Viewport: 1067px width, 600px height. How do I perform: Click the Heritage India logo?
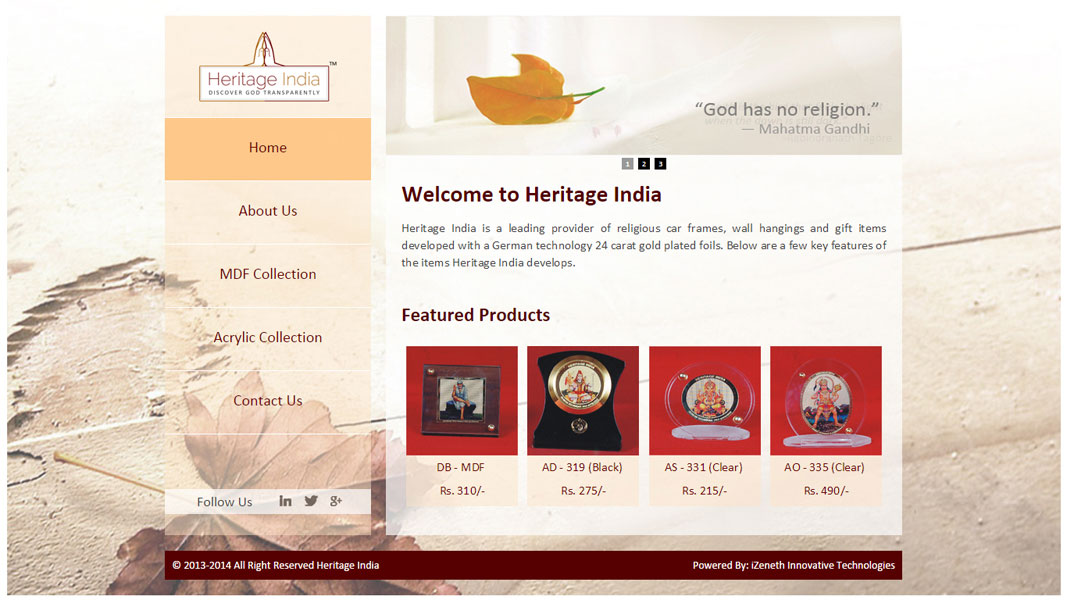click(266, 67)
